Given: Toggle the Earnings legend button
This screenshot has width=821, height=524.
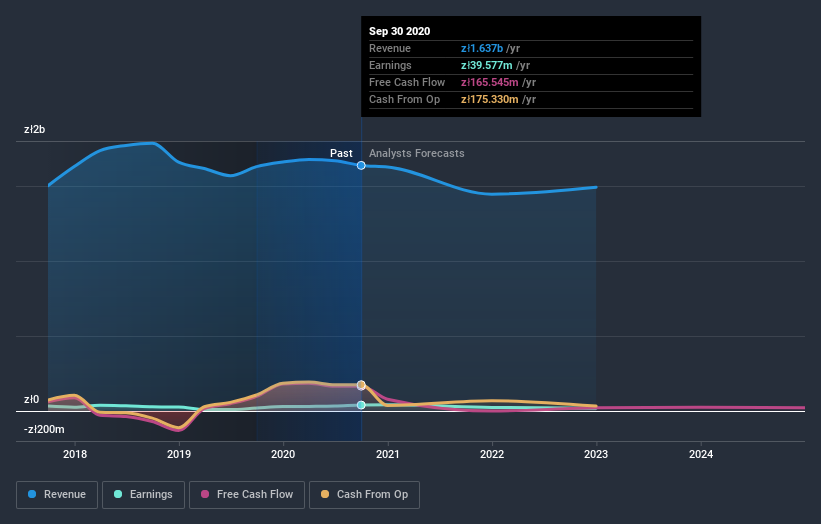Looking at the screenshot, I should point(143,495).
